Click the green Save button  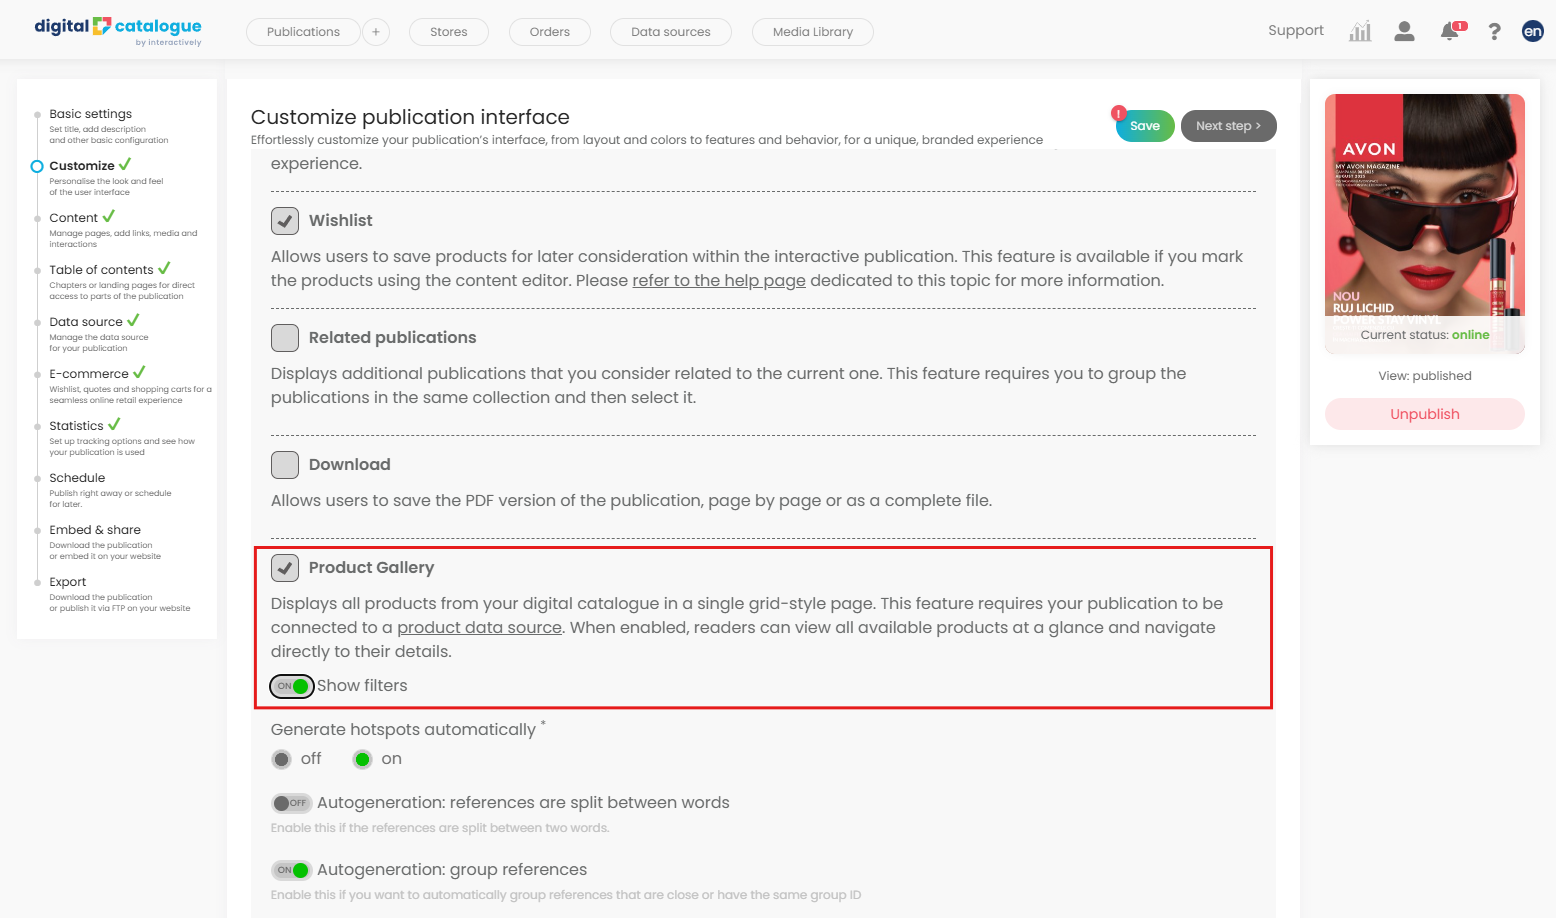click(x=1145, y=126)
